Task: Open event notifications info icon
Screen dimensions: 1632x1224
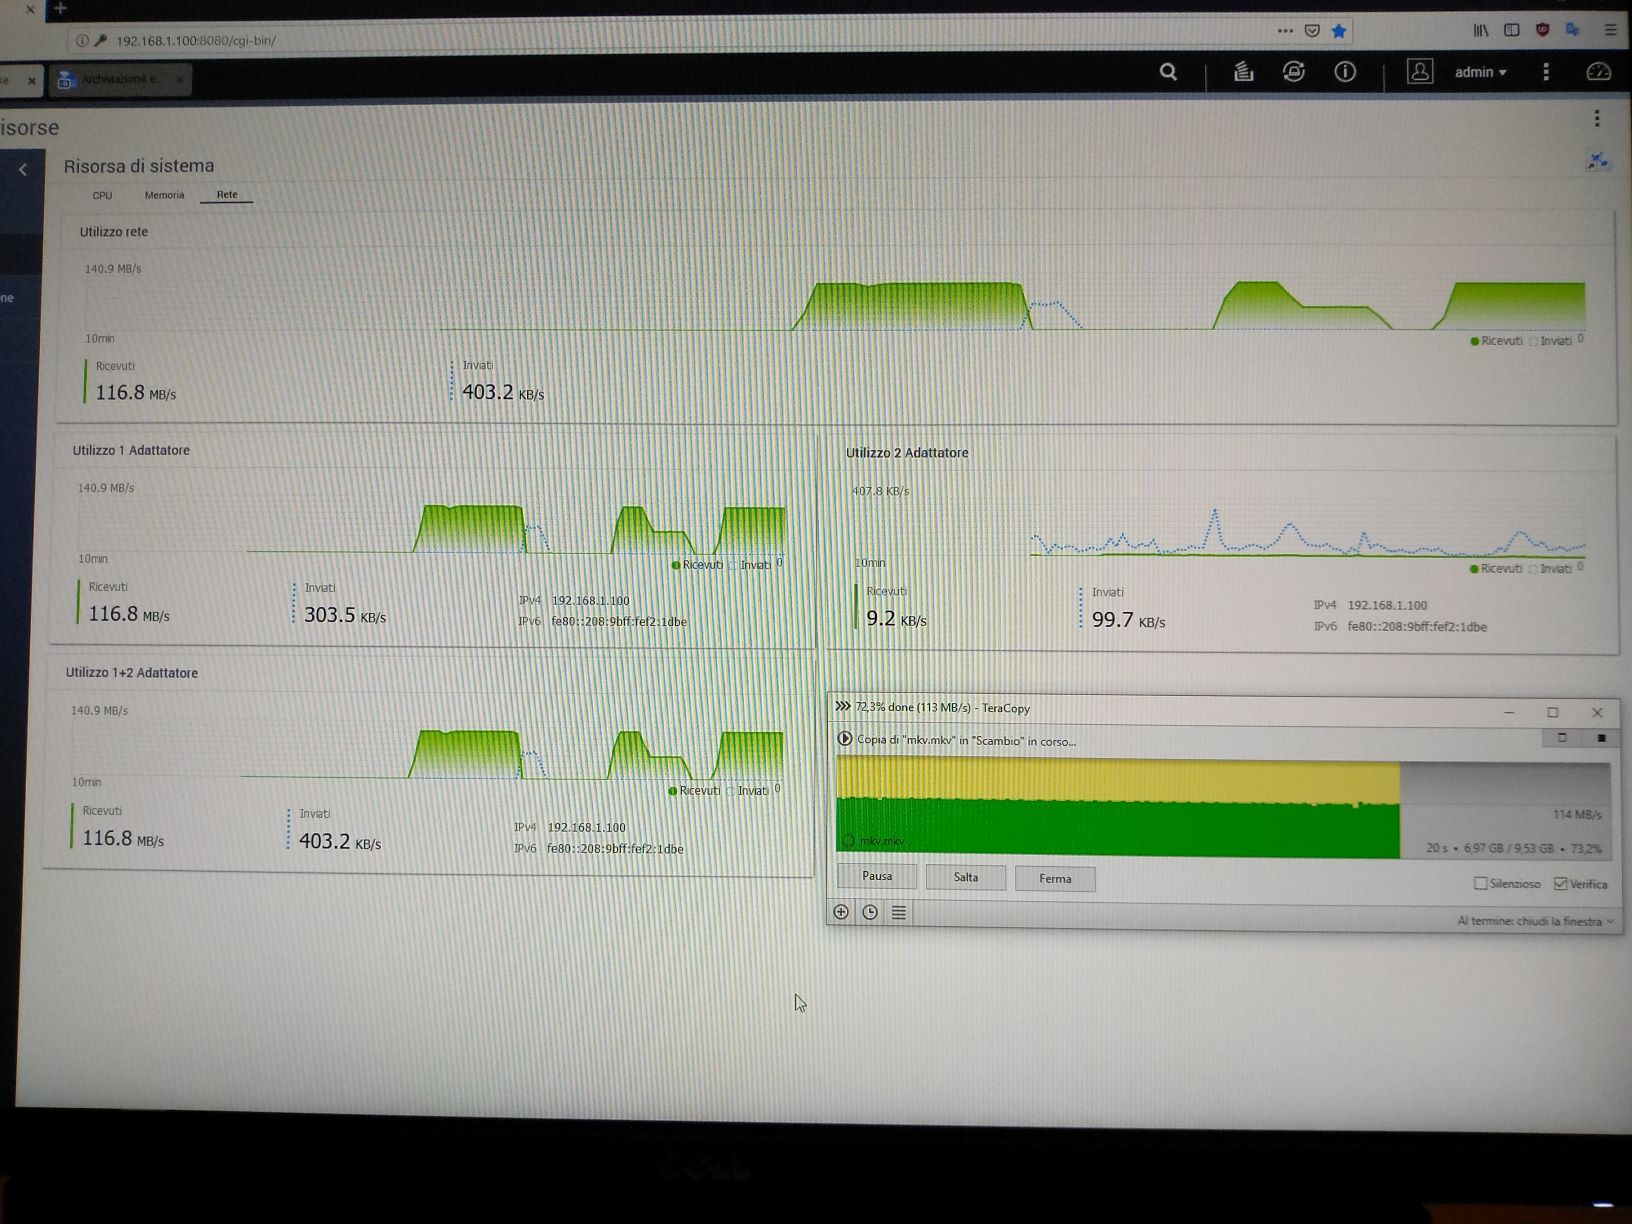Action: tap(1345, 72)
